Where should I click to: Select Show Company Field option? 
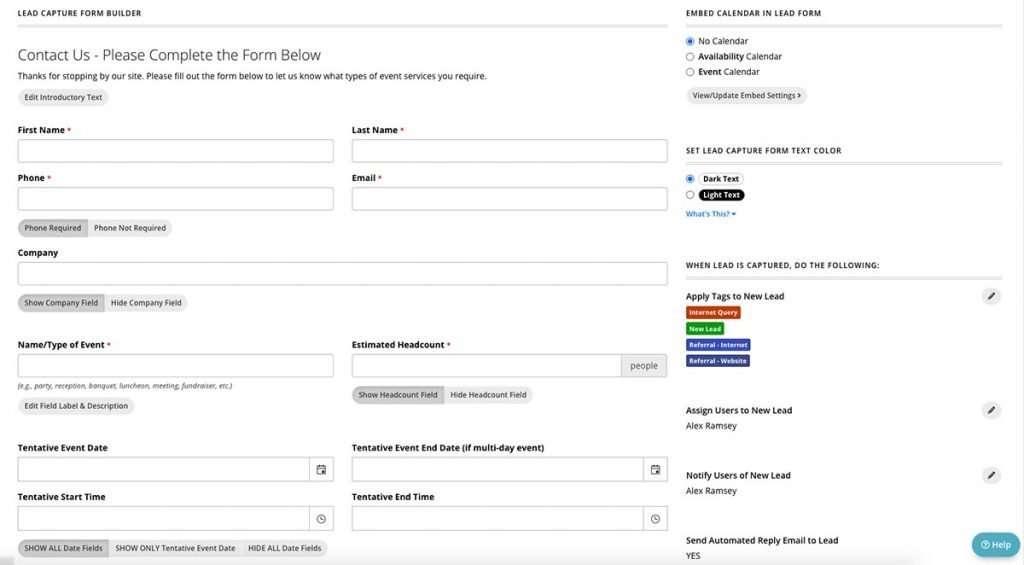click(x=61, y=303)
